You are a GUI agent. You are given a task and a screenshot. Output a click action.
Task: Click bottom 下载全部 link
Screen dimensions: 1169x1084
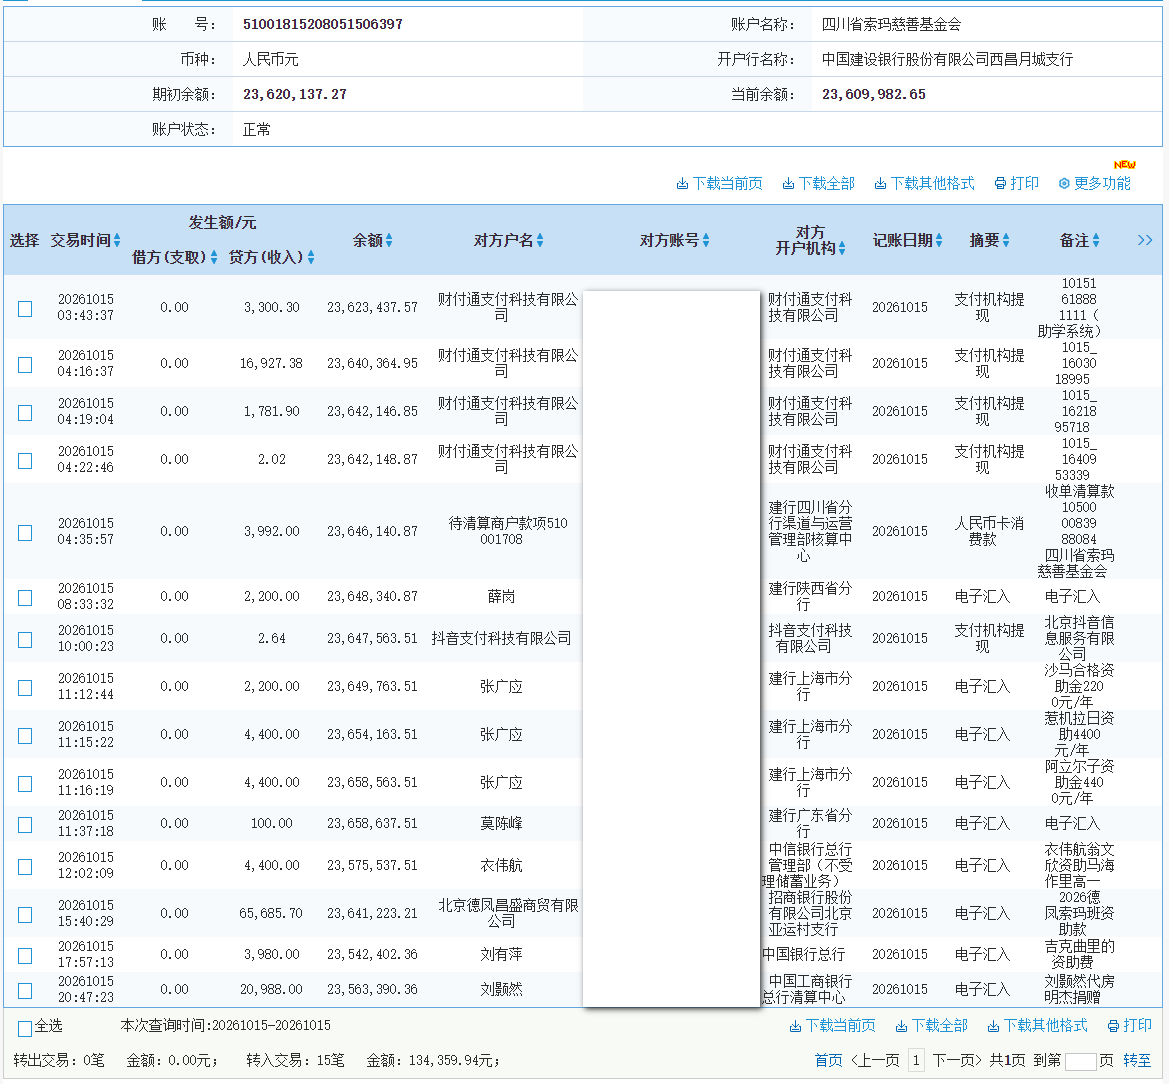click(932, 1026)
